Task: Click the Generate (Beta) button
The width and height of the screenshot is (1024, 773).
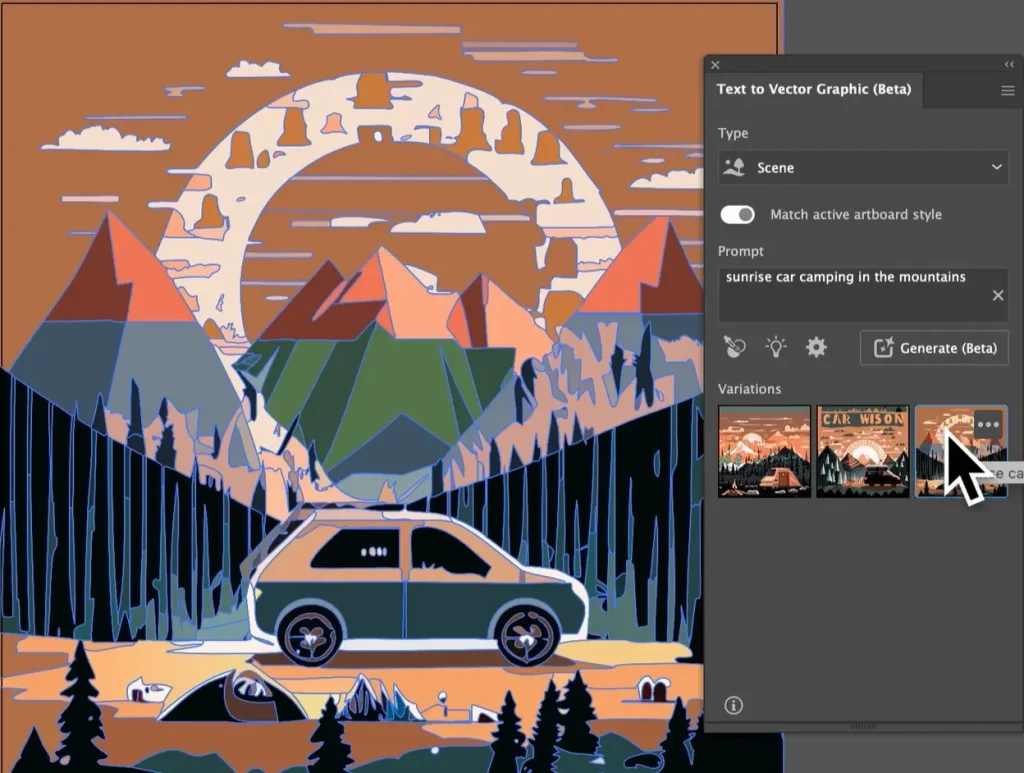Action: click(x=934, y=348)
